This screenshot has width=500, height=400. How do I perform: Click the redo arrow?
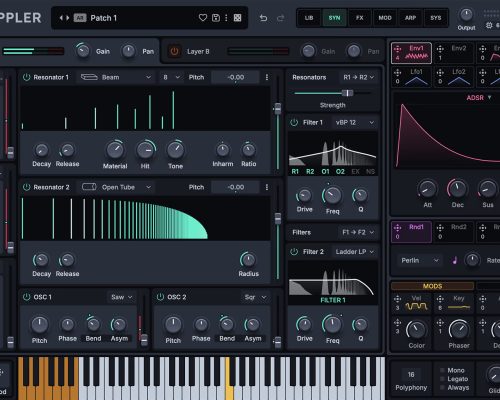click(x=281, y=18)
